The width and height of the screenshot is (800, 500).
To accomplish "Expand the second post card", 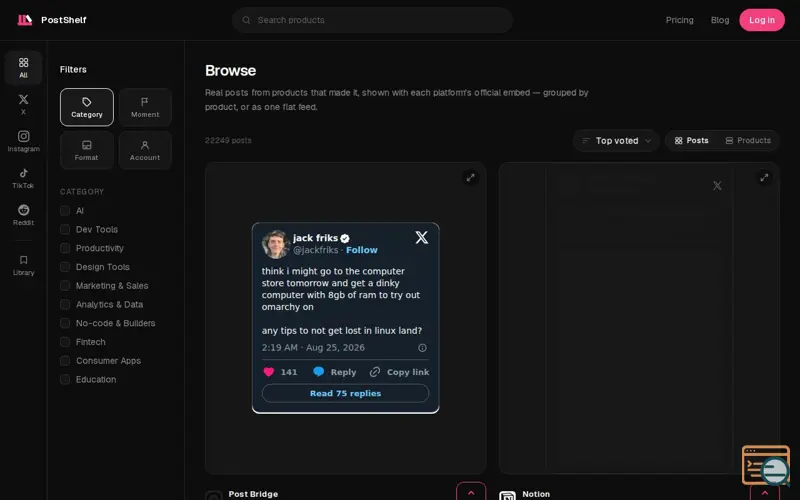I will (764, 178).
